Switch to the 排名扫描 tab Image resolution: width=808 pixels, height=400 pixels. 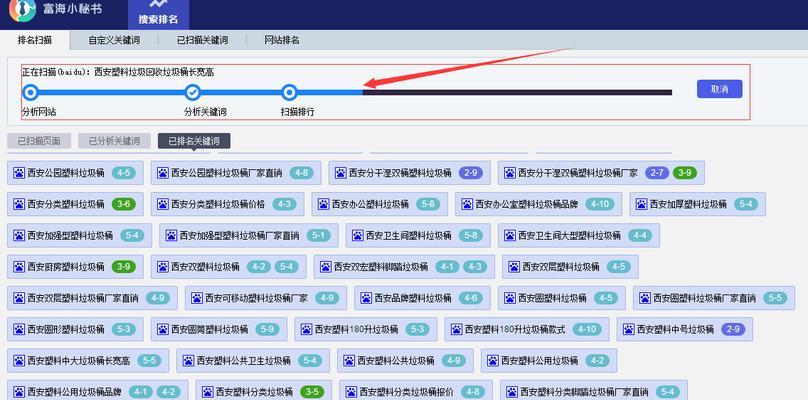click(35, 40)
